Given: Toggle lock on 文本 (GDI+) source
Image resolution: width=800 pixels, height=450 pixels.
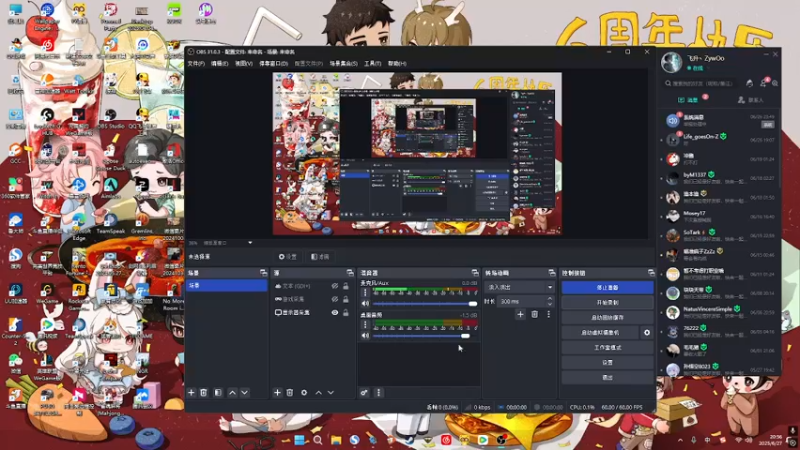Looking at the screenshot, I should pyautogui.click(x=346, y=286).
